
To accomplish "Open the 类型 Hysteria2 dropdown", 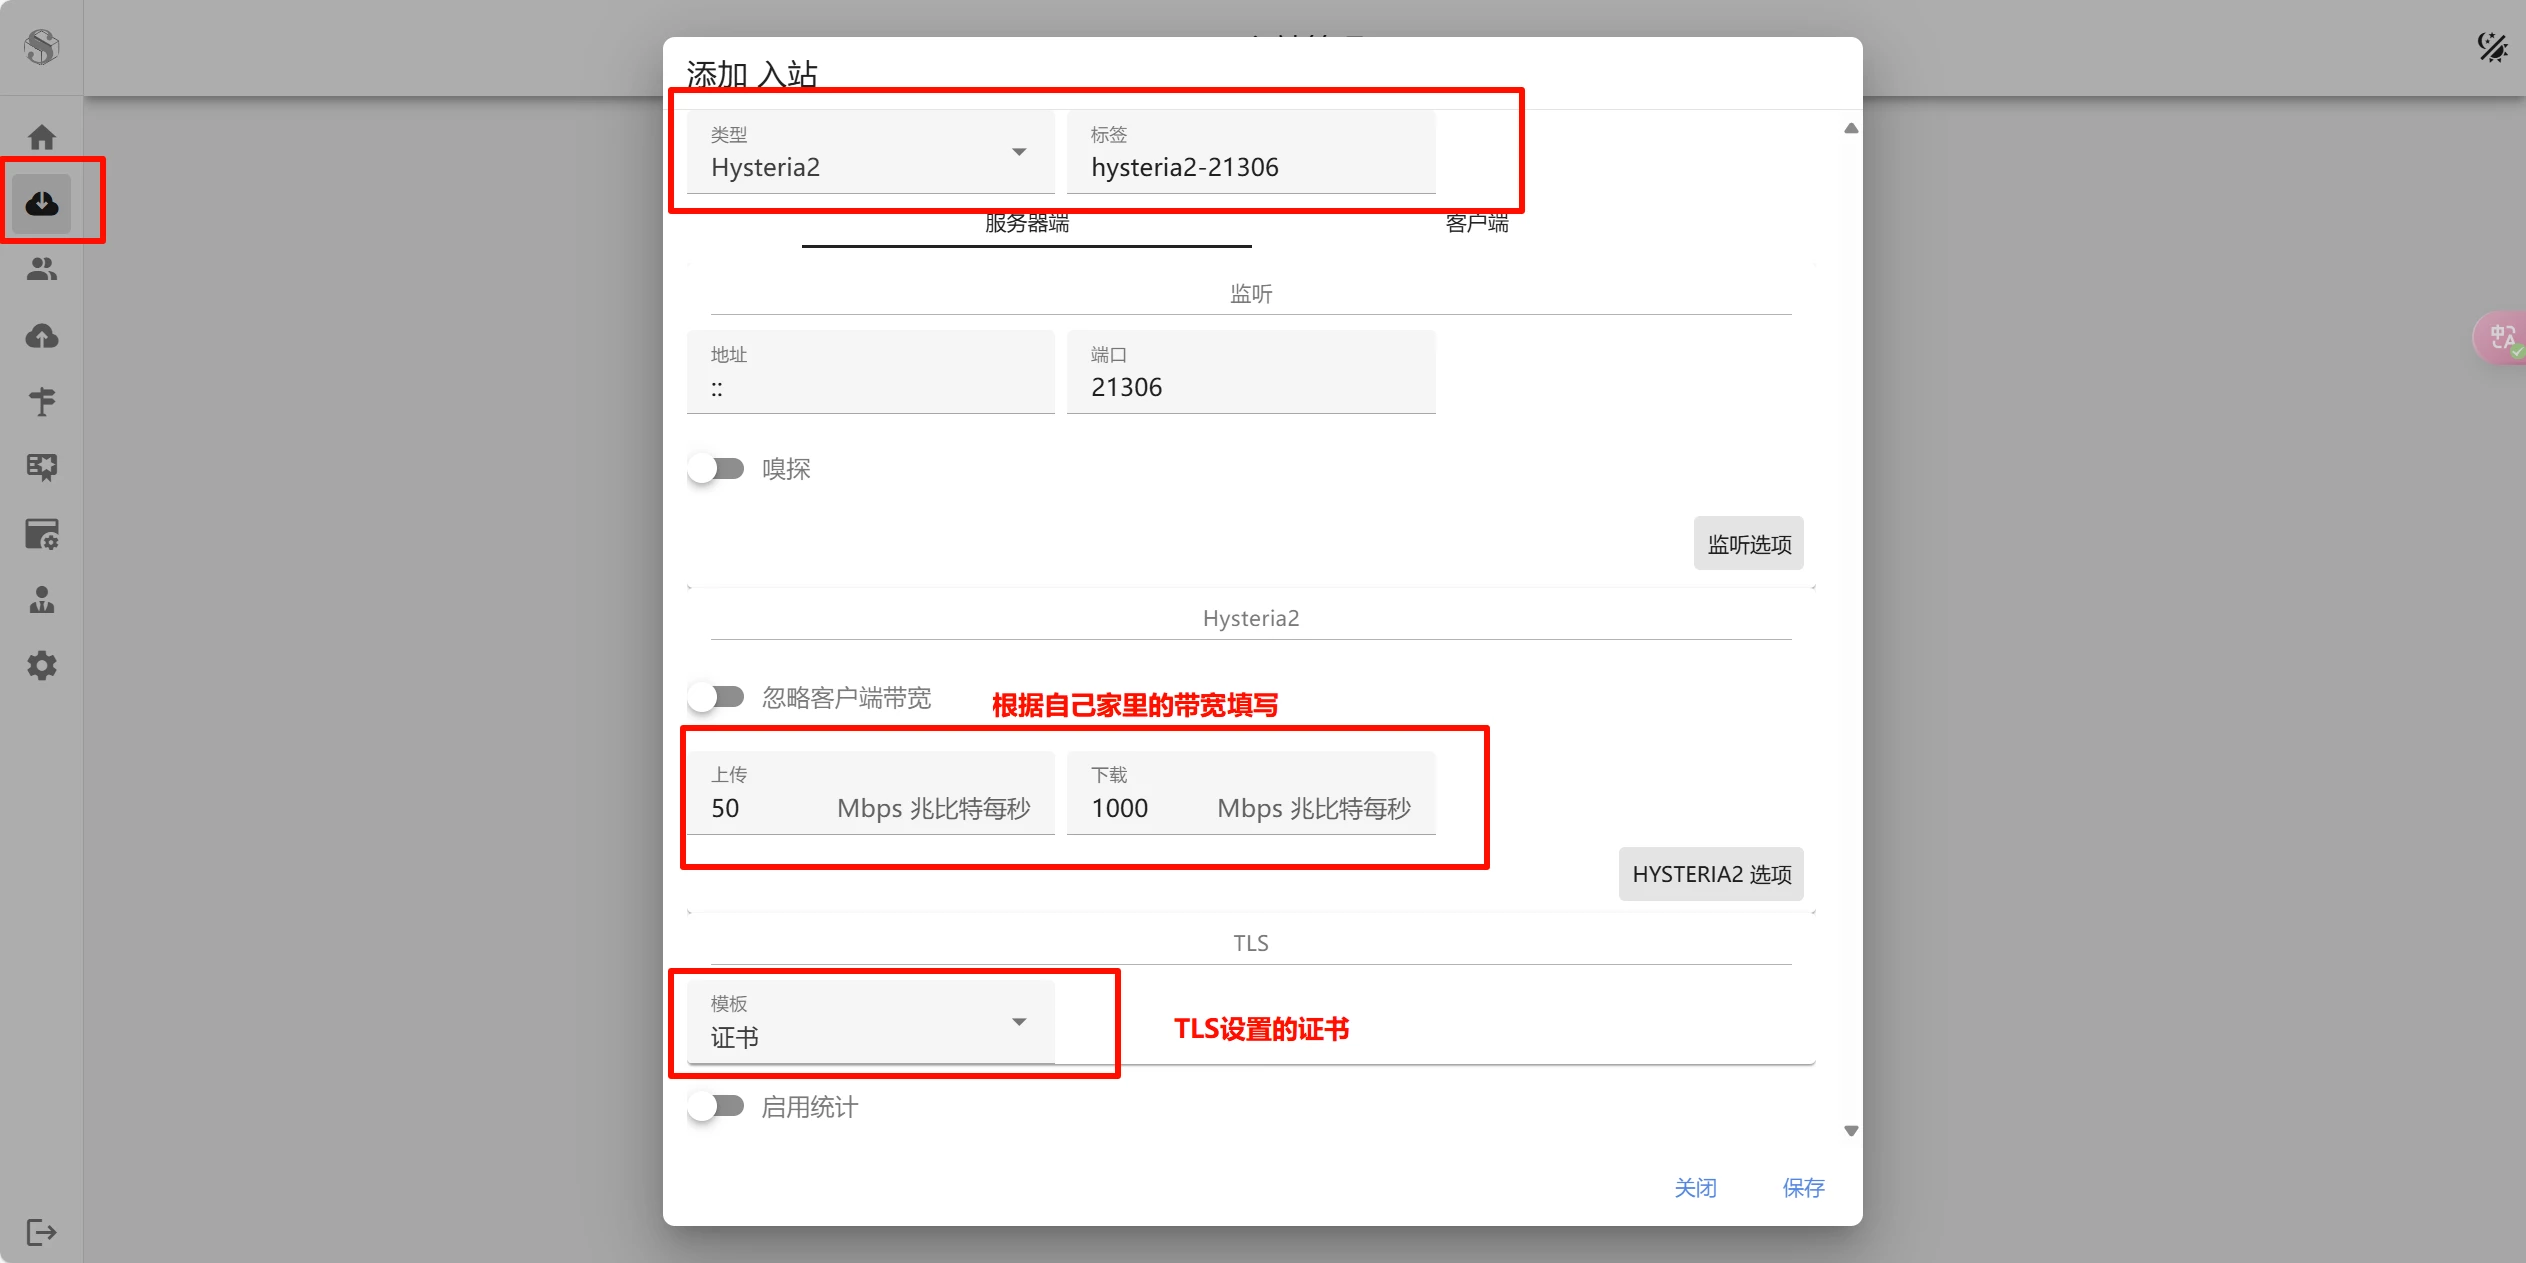I will coord(869,153).
